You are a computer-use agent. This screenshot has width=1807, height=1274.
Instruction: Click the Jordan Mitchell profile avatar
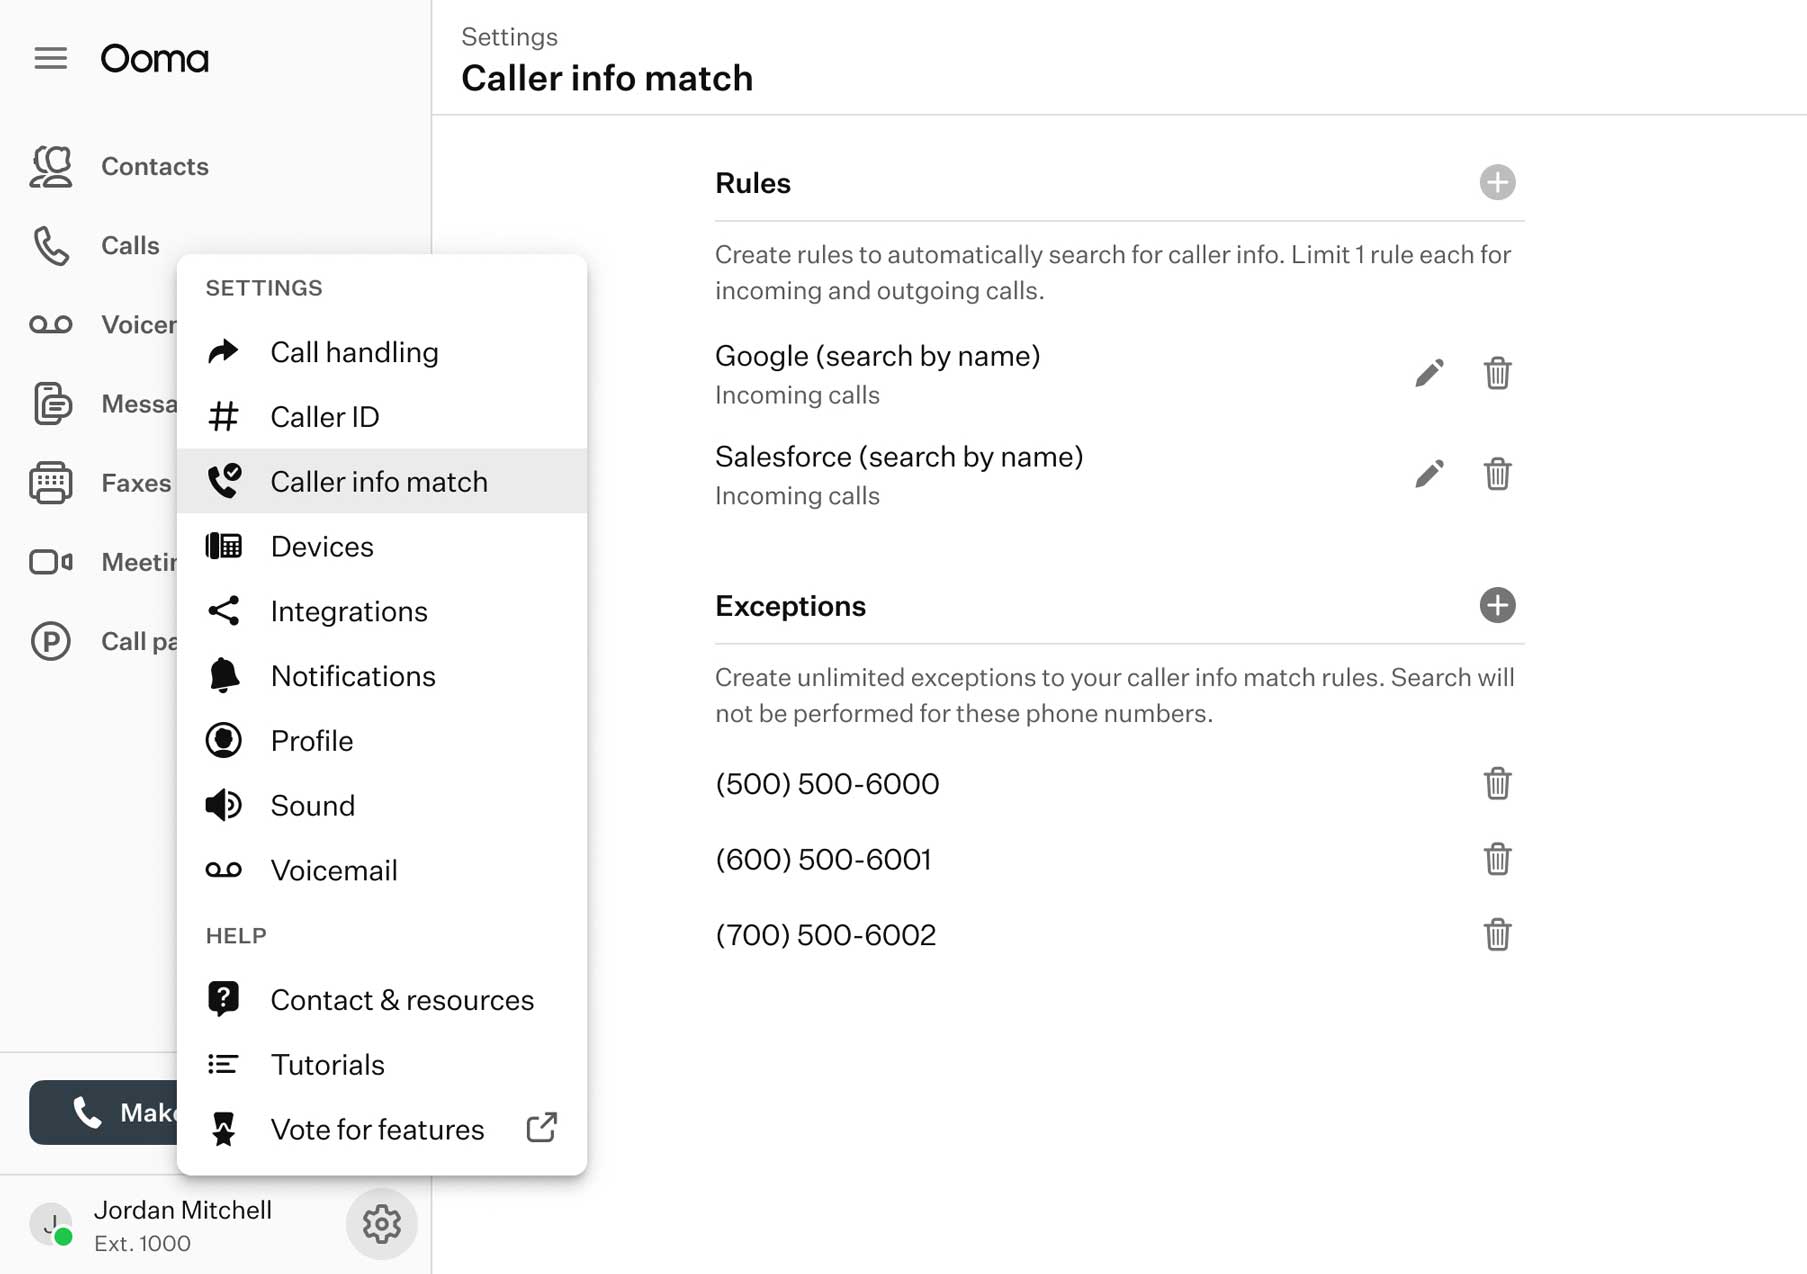coord(52,1224)
